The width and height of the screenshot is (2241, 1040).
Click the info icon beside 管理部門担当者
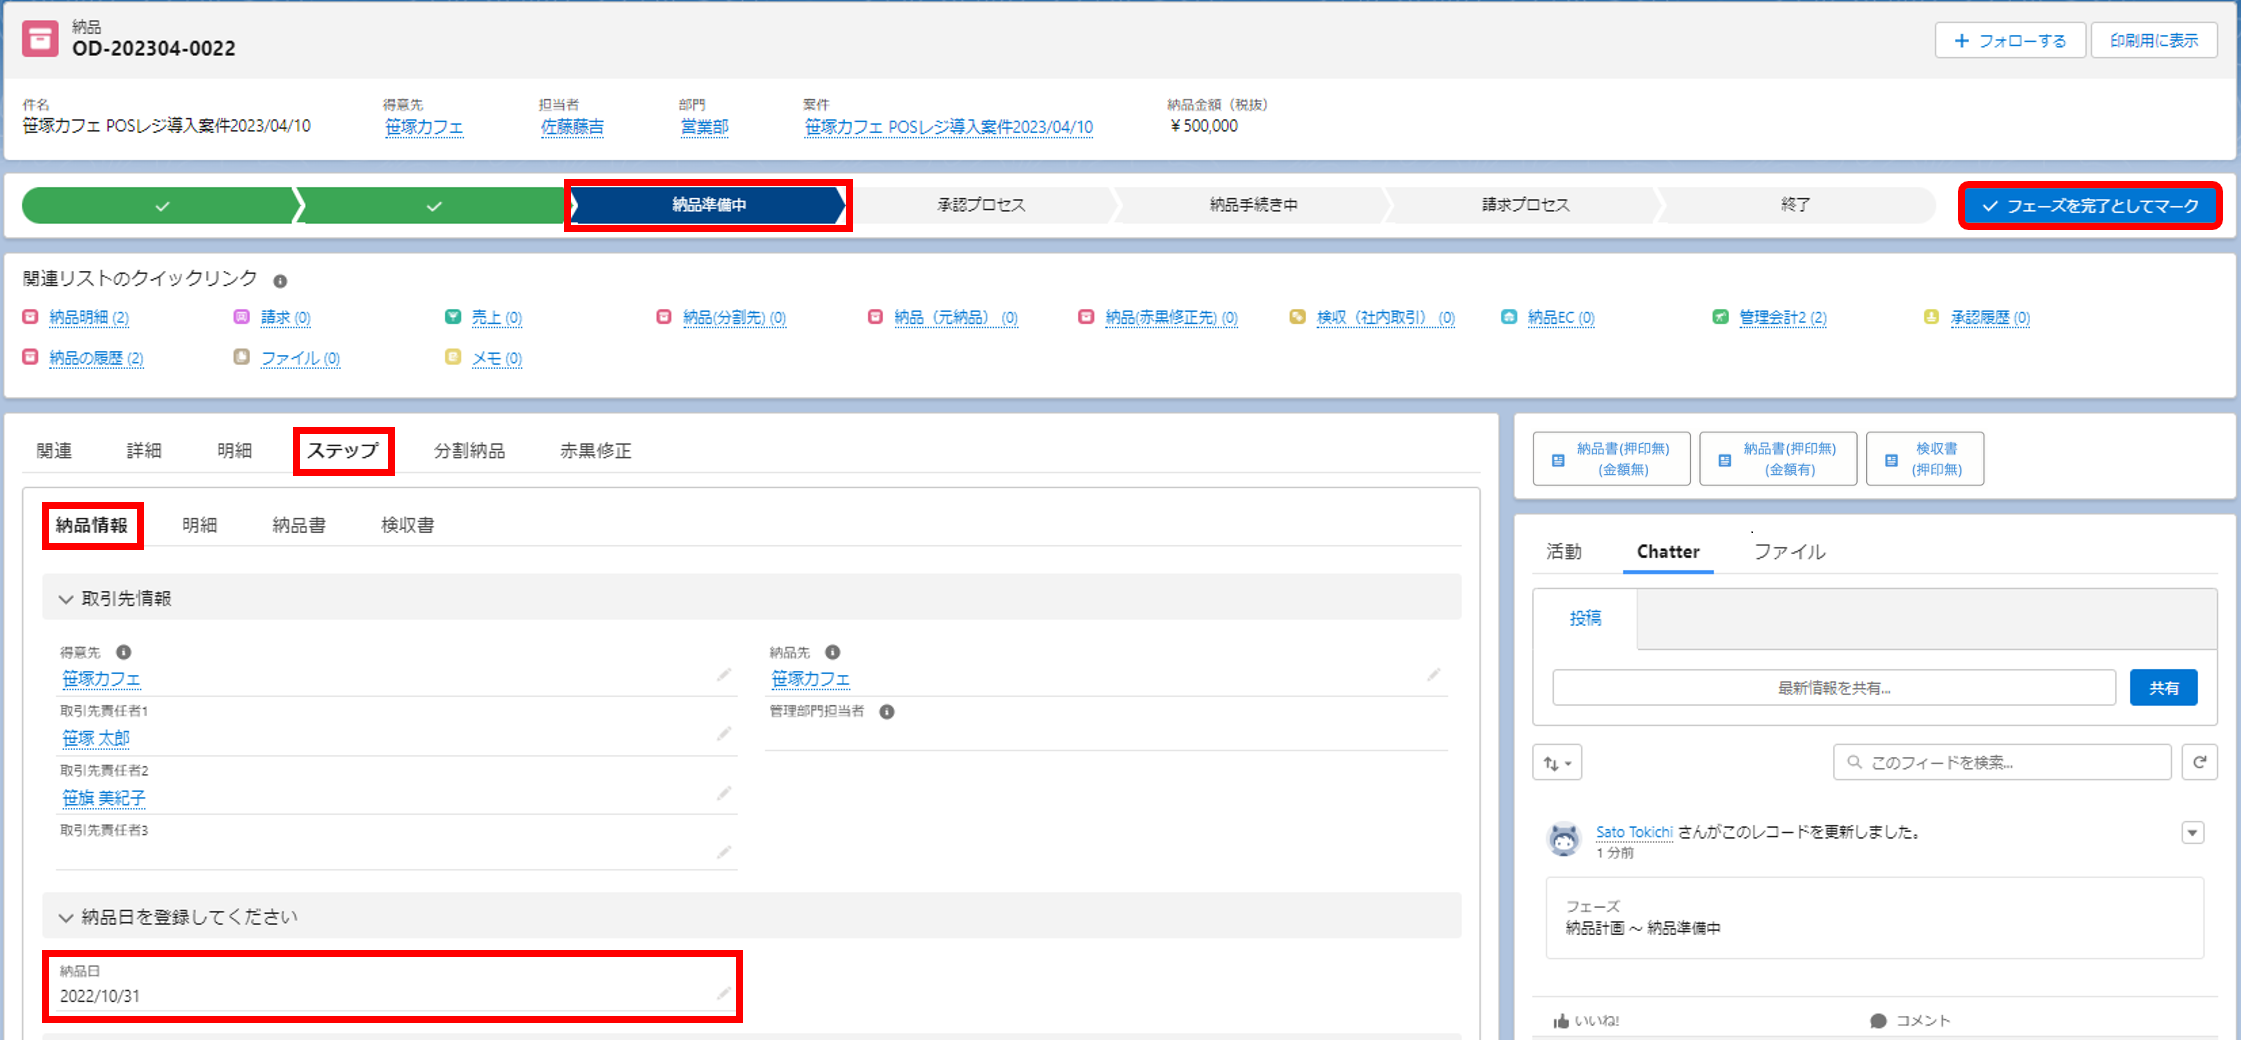tap(886, 712)
